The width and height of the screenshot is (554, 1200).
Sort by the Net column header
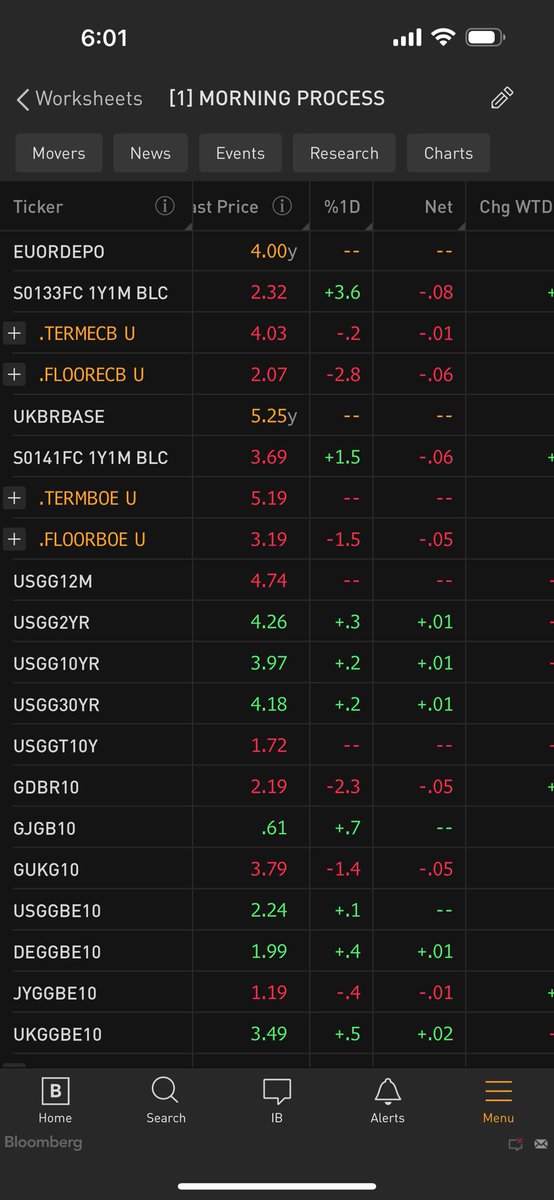(x=438, y=206)
